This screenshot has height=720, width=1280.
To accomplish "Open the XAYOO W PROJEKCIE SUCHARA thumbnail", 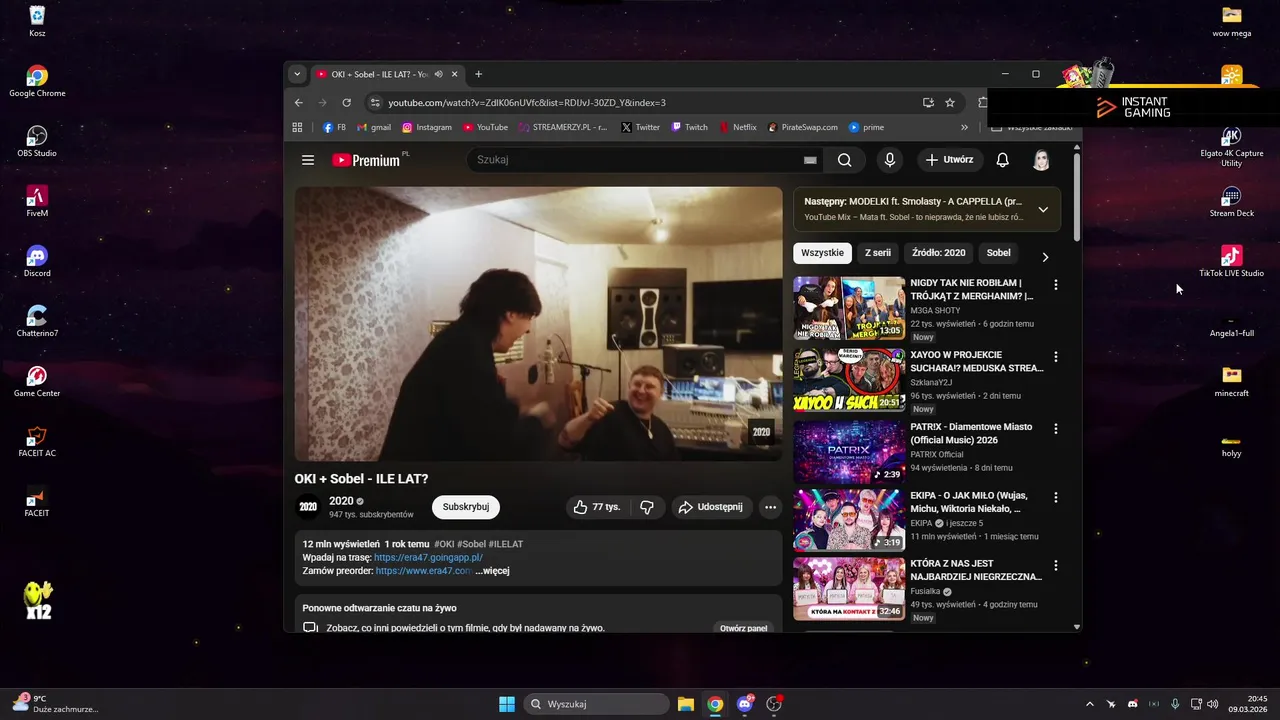I will (x=849, y=380).
